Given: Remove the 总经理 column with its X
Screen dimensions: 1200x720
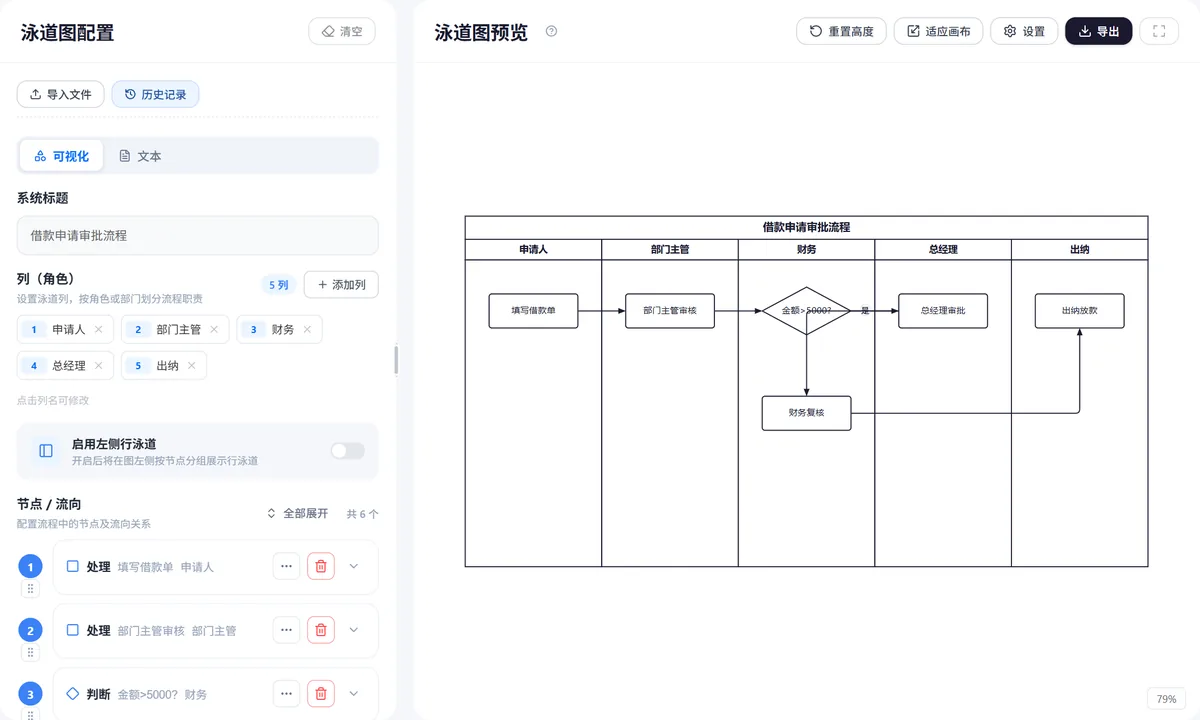Looking at the screenshot, I should pyautogui.click(x=98, y=365).
